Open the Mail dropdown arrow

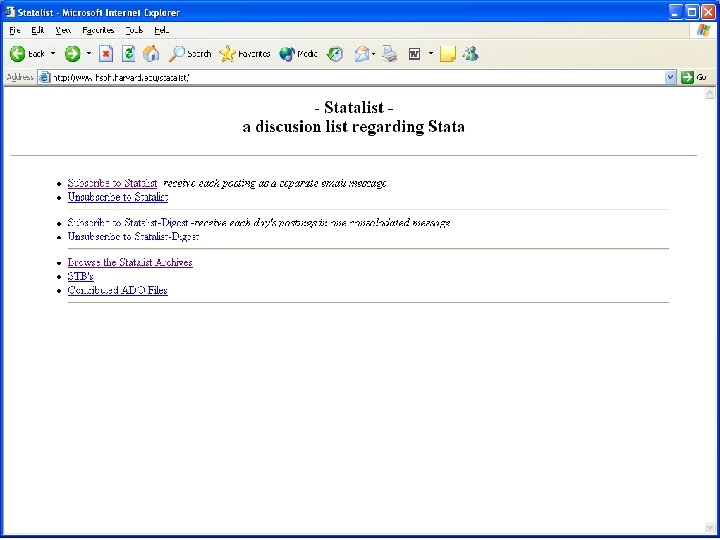point(373,54)
